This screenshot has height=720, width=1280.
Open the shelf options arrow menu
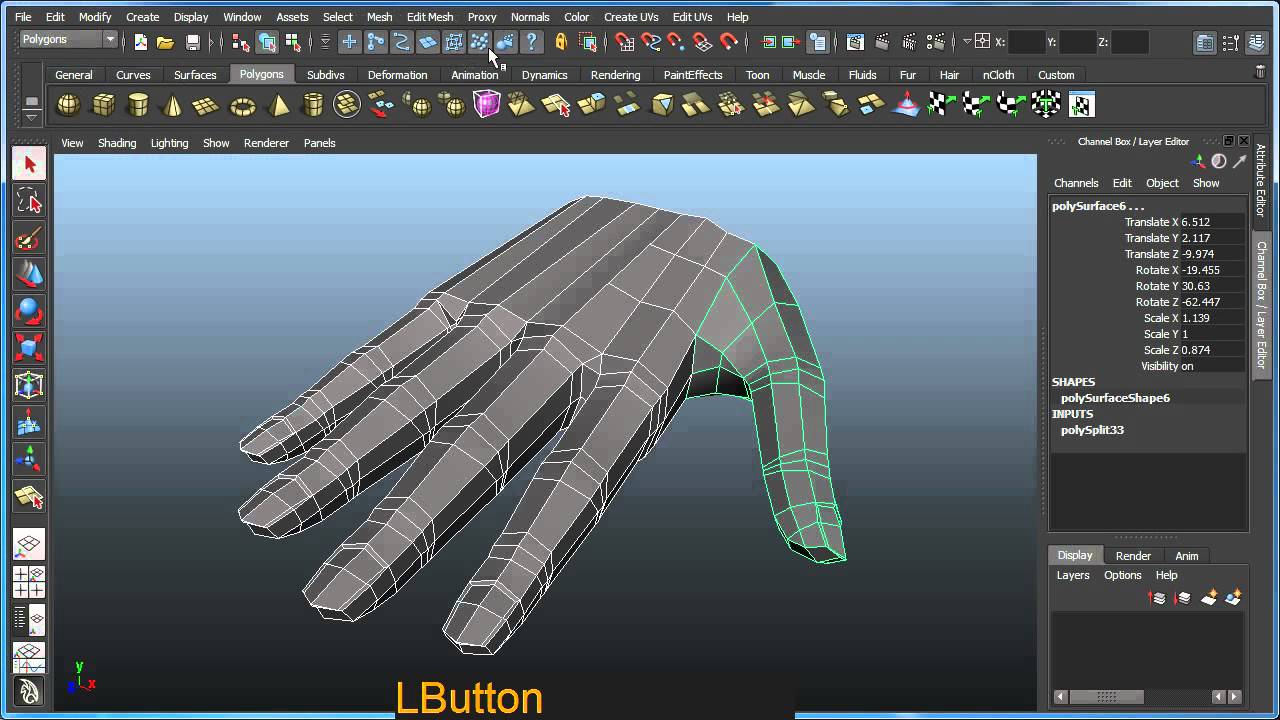click(32, 116)
